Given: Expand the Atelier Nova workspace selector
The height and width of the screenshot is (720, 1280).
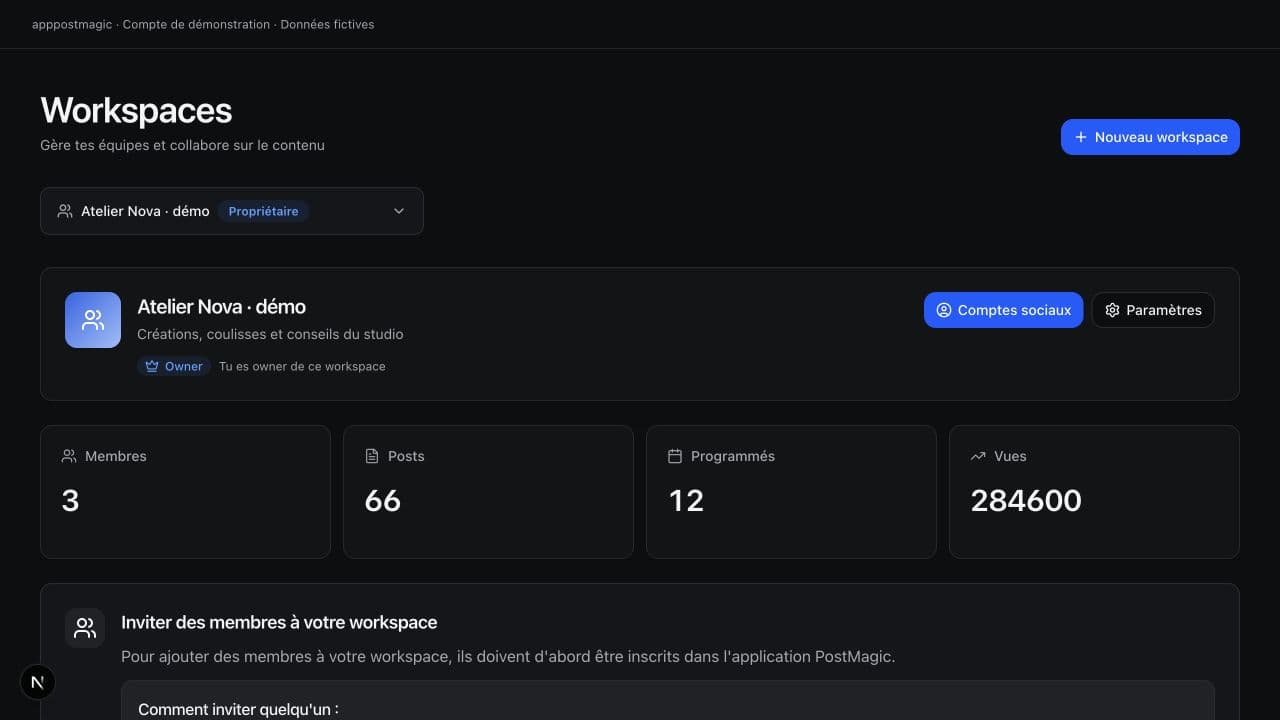Looking at the screenshot, I should [x=232, y=211].
